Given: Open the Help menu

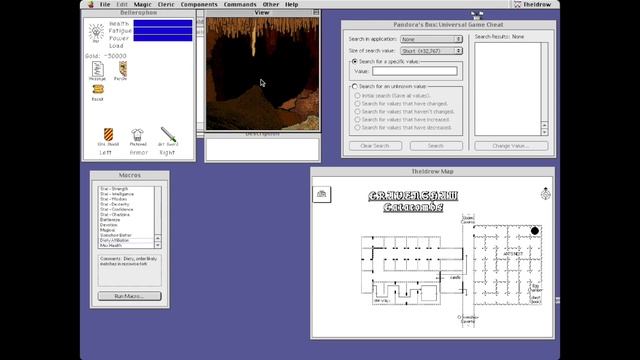Looking at the screenshot, I should (x=291, y=4).
